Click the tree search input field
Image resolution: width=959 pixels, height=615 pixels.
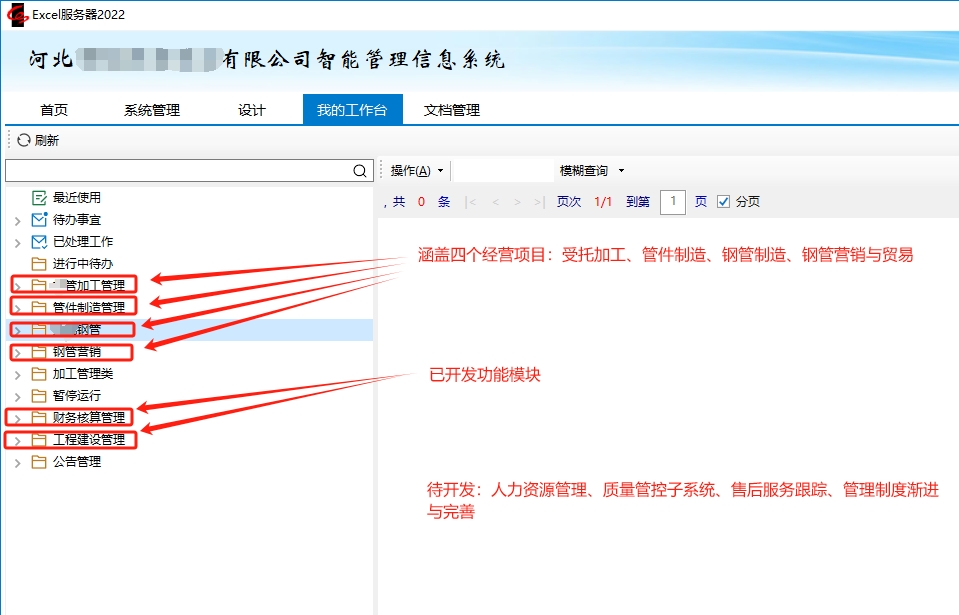coord(178,172)
